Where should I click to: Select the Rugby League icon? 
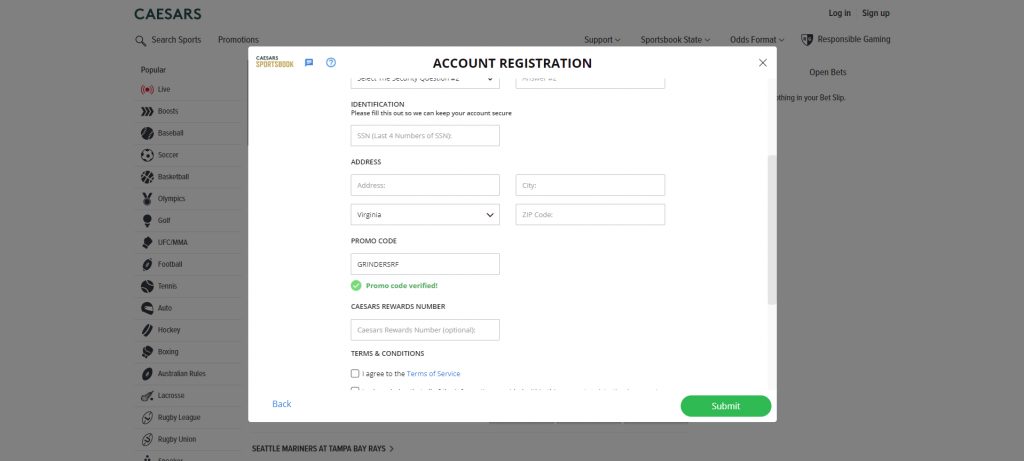(x=147, y=418)
